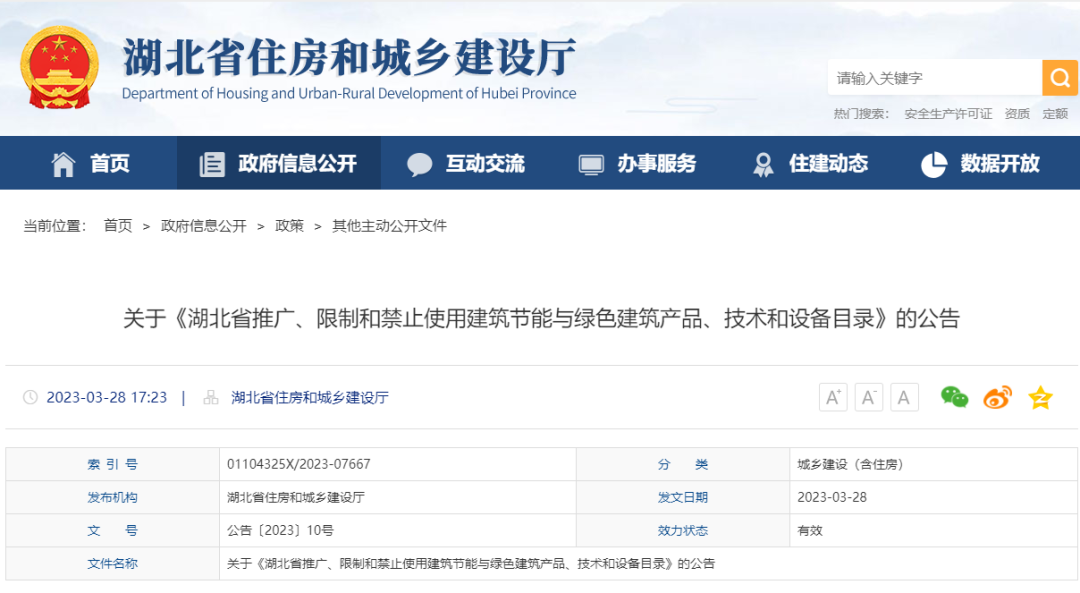Click the orange search magnifier icon
Image resolution: width=1080 pixels, height=593 pixels.
[x=1060, y=77]
